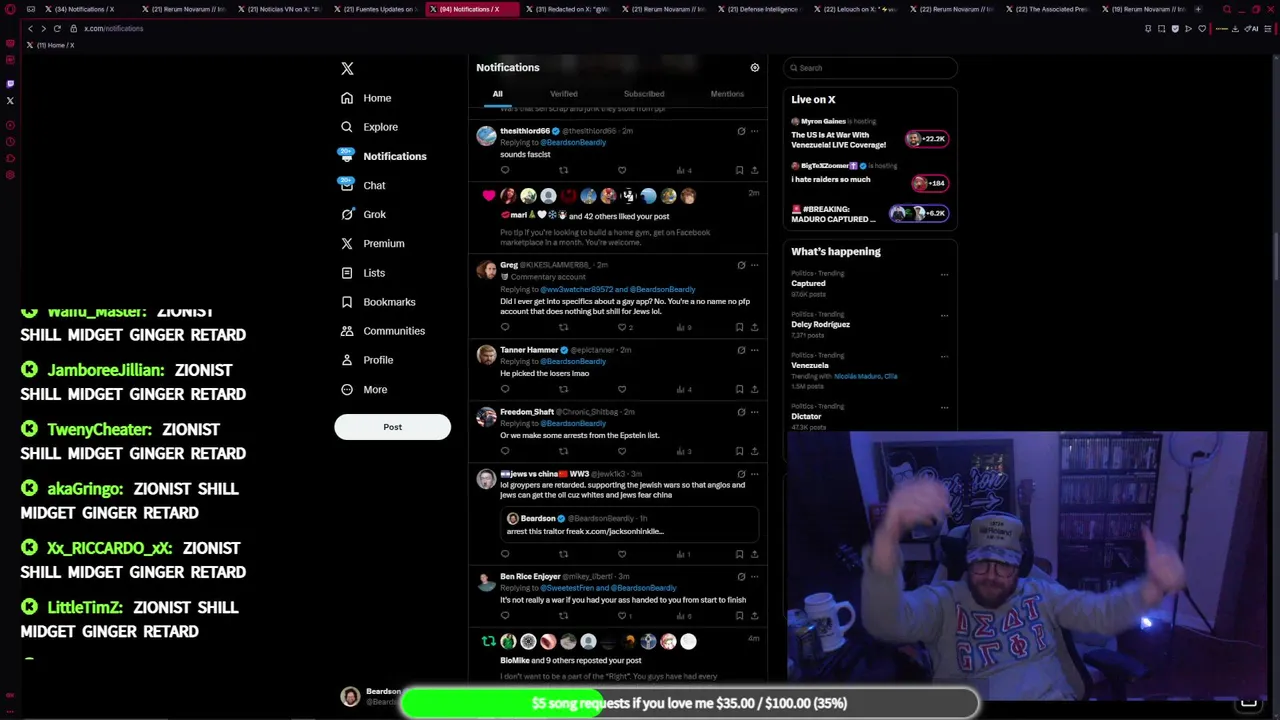Repost Tanner Hammer's reply
Screen dimensions: 1280x720
coord(563,389)
